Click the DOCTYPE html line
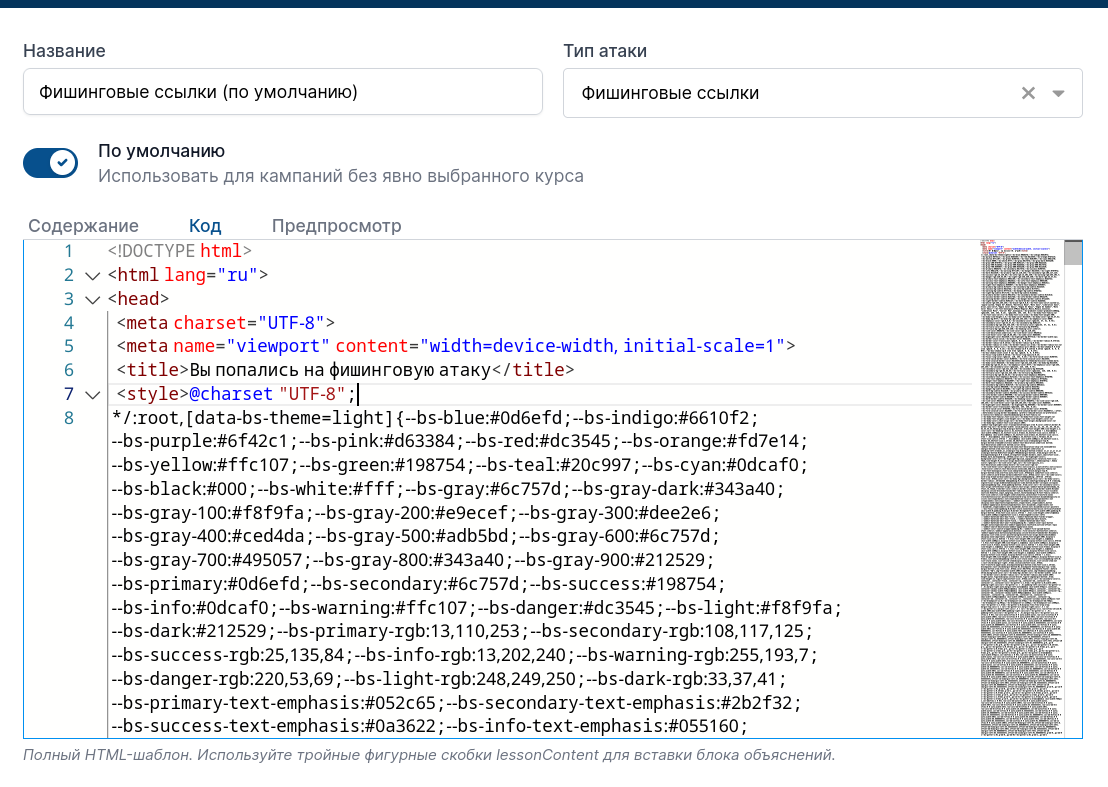 pos(179,252)
